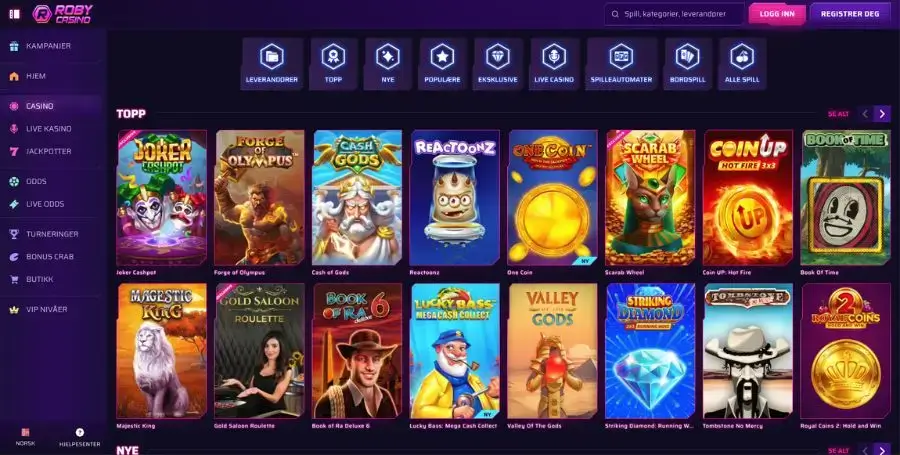This screenshot has height=455, width=900.
Task: Change language via Norsk selector
Action: point(25,437)
